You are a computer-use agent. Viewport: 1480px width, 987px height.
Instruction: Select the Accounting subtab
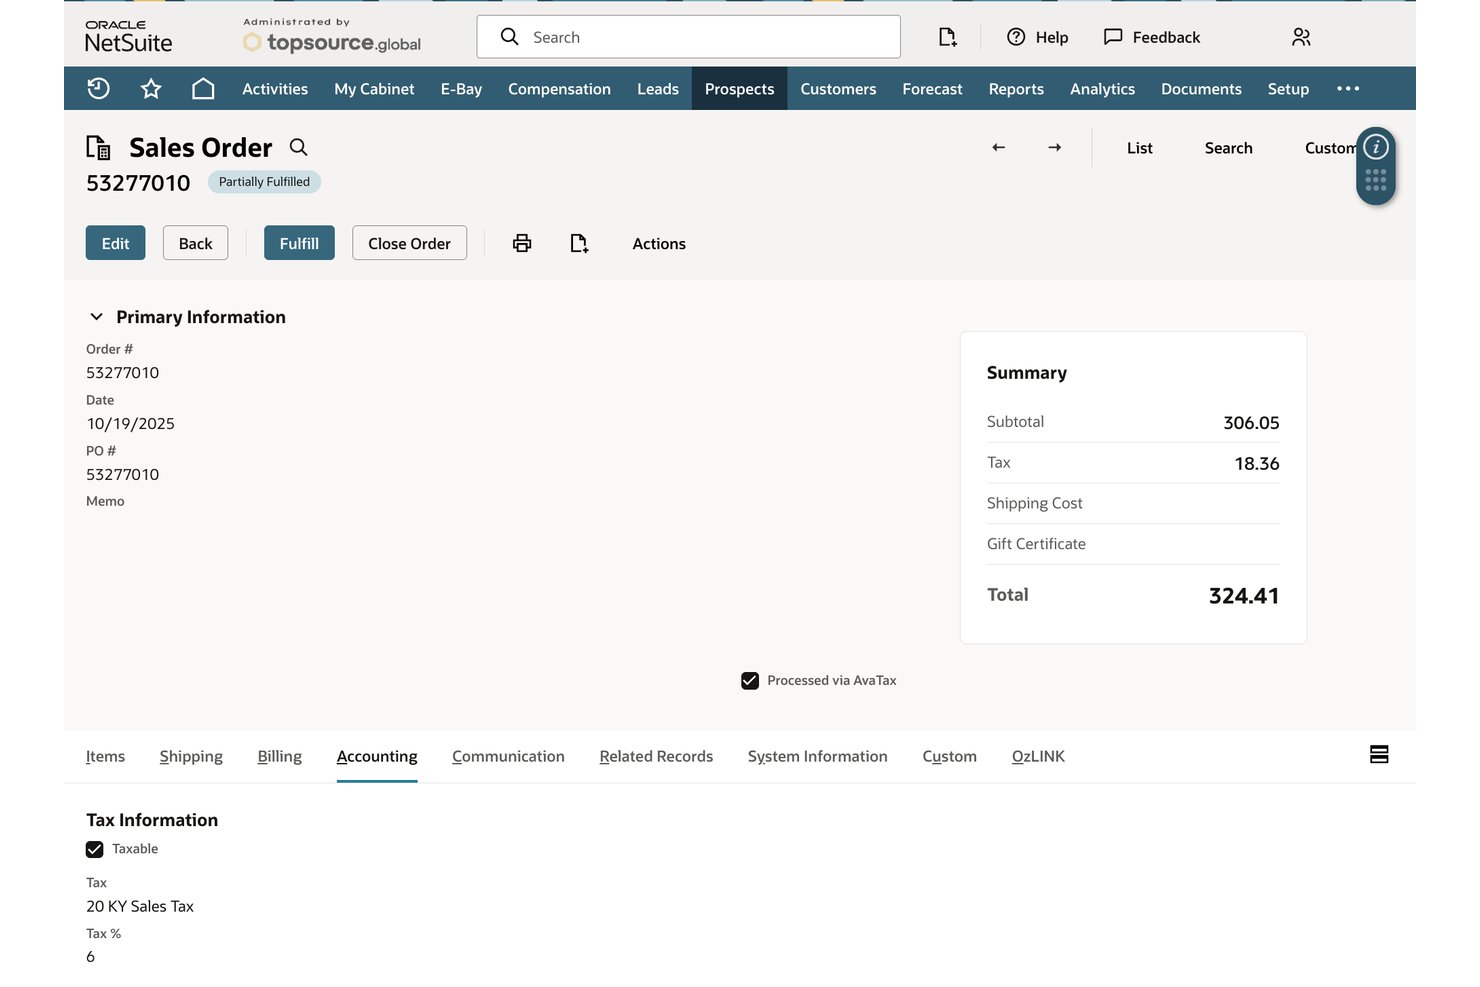click(377, 757)
